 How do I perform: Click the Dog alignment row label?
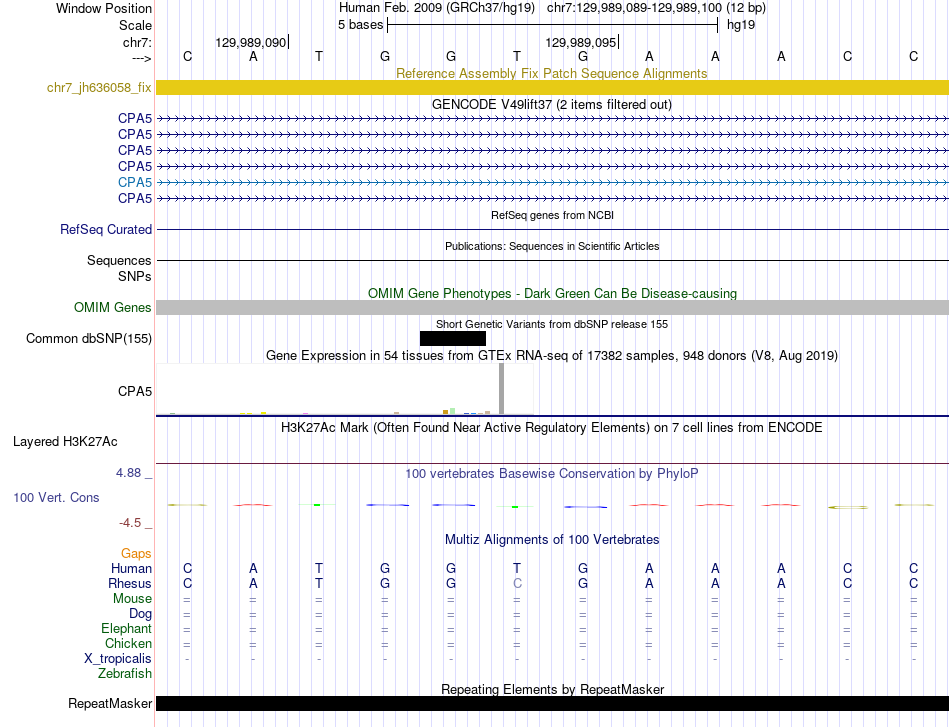click(140, 614)
